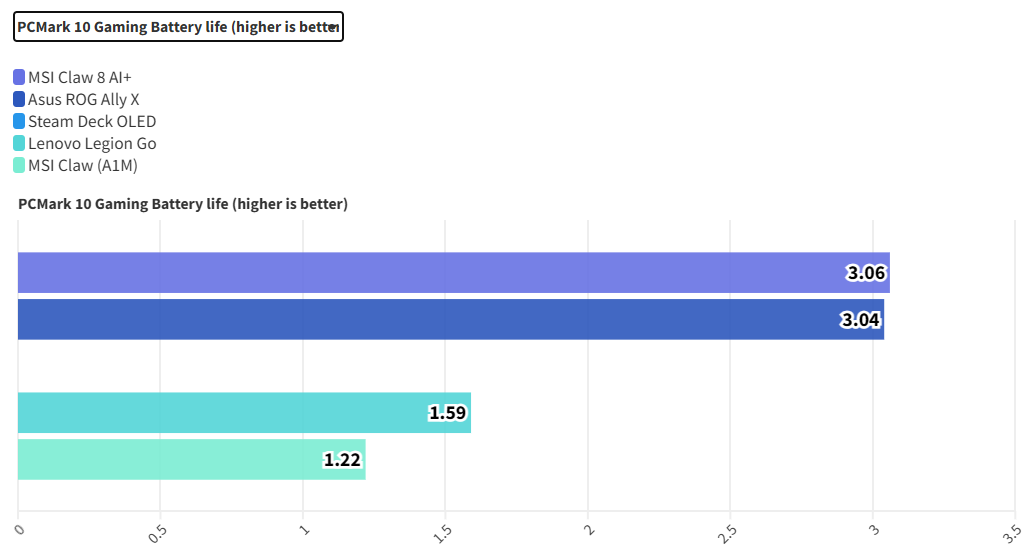Click the 1.22 value label
Image resolution: width=1031 pixels, height=557 pixels.
342,460
